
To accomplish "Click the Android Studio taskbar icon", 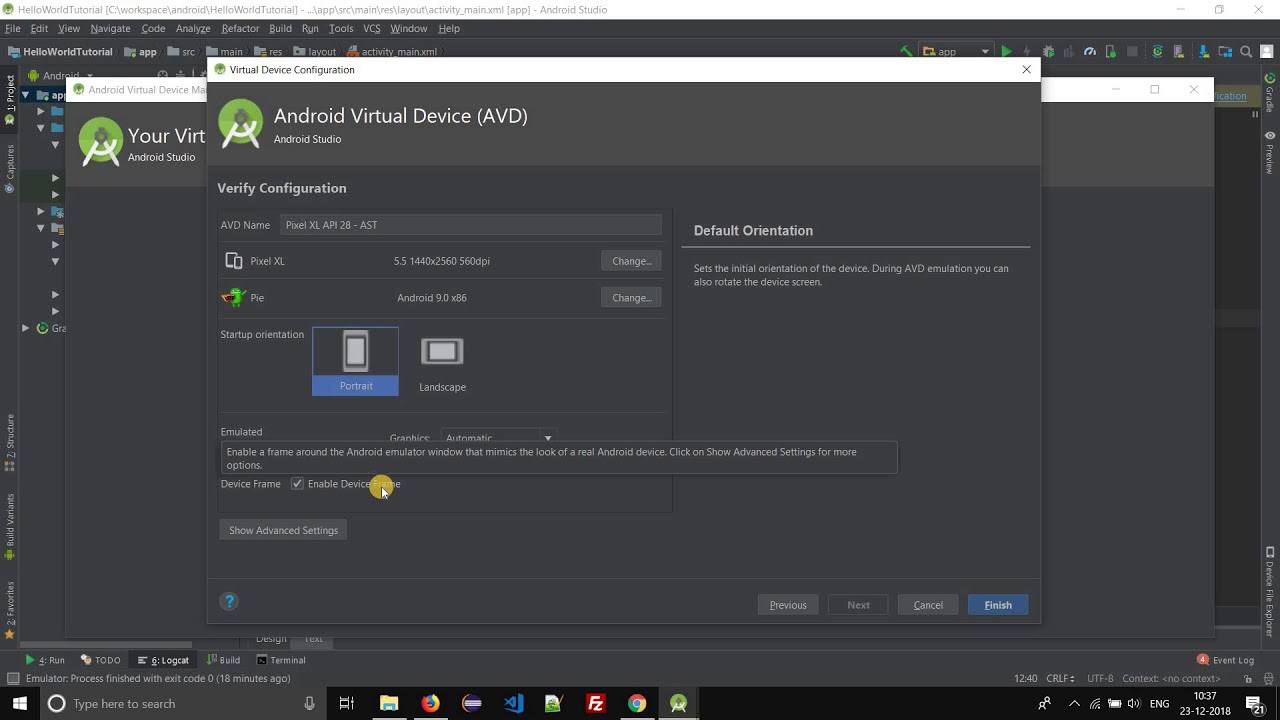I will (x=678, y=704).
